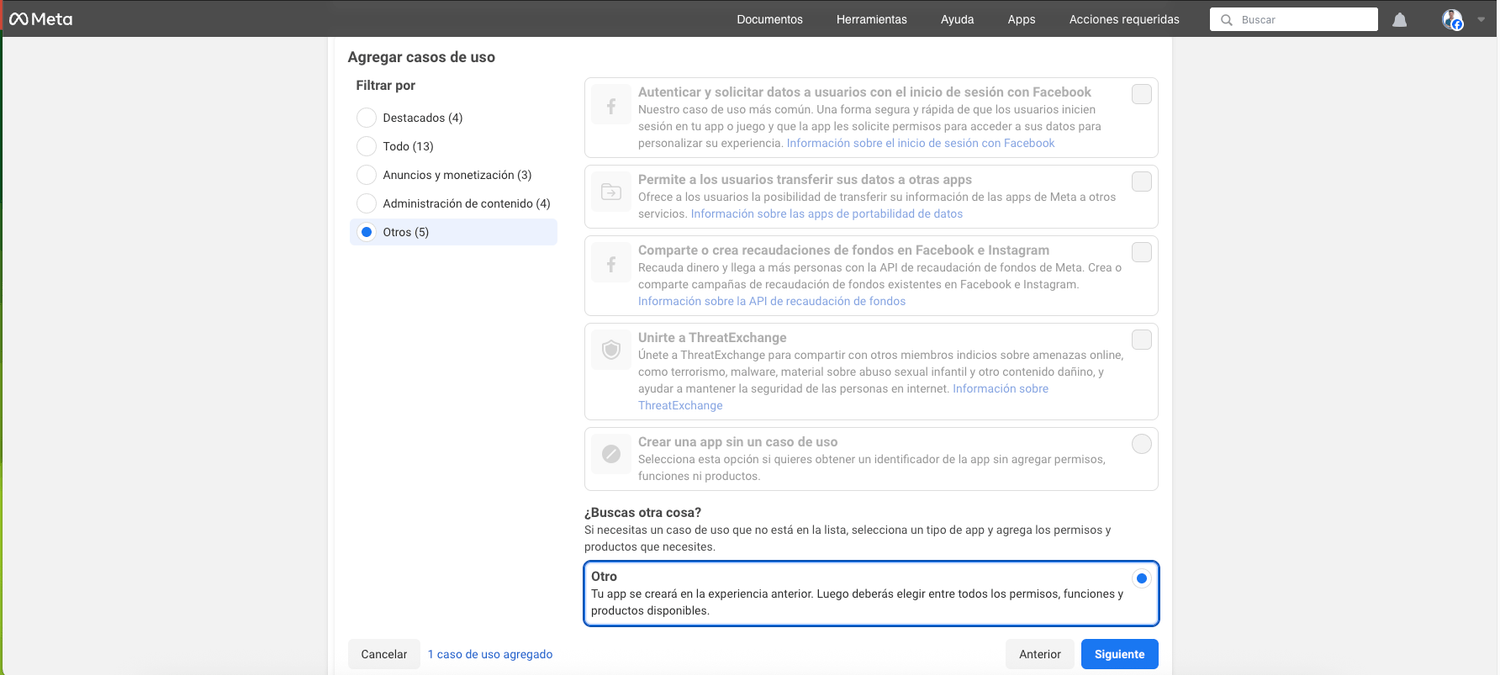Screen dimensions: 1500x675
Task: Check the Facebook login use case checkbox
Action: point(1141,95)
